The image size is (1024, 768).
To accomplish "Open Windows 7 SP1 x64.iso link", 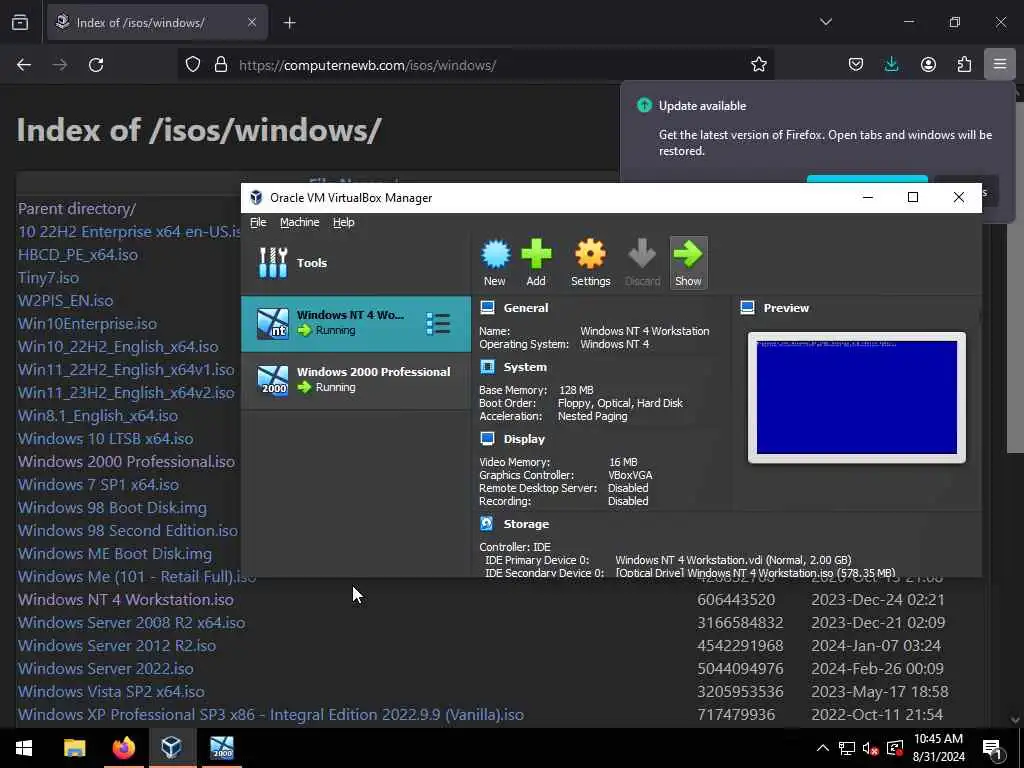I will pos(99,485).
